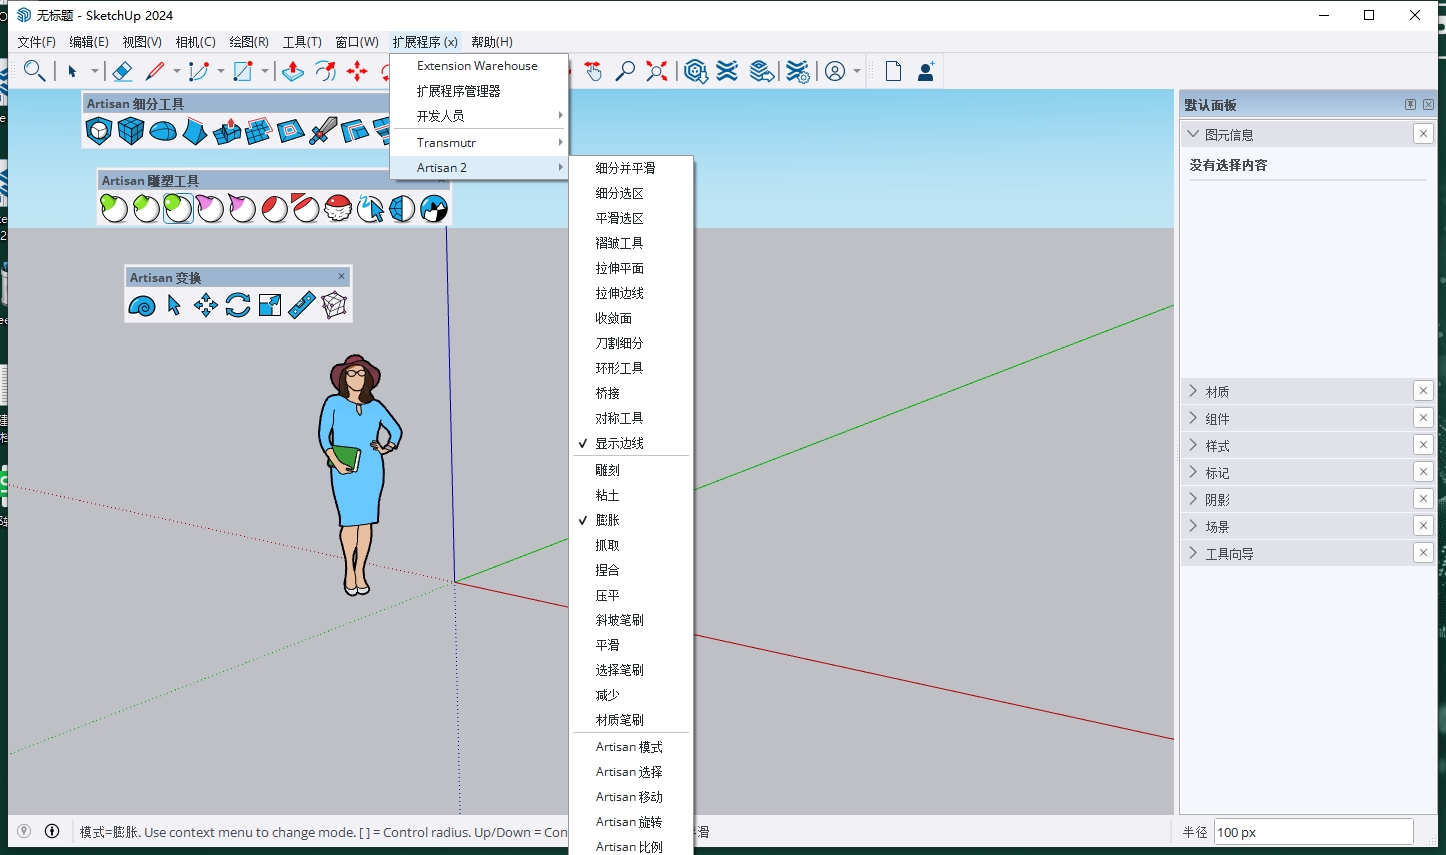
Task: Close the 工具向导 panel with X
Action: point(1423,552)
